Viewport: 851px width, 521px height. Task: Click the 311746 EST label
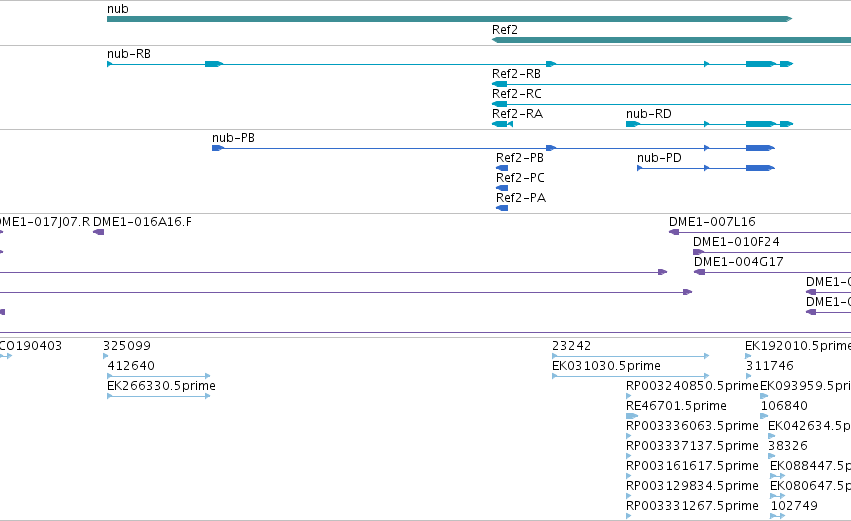point(770,366)
